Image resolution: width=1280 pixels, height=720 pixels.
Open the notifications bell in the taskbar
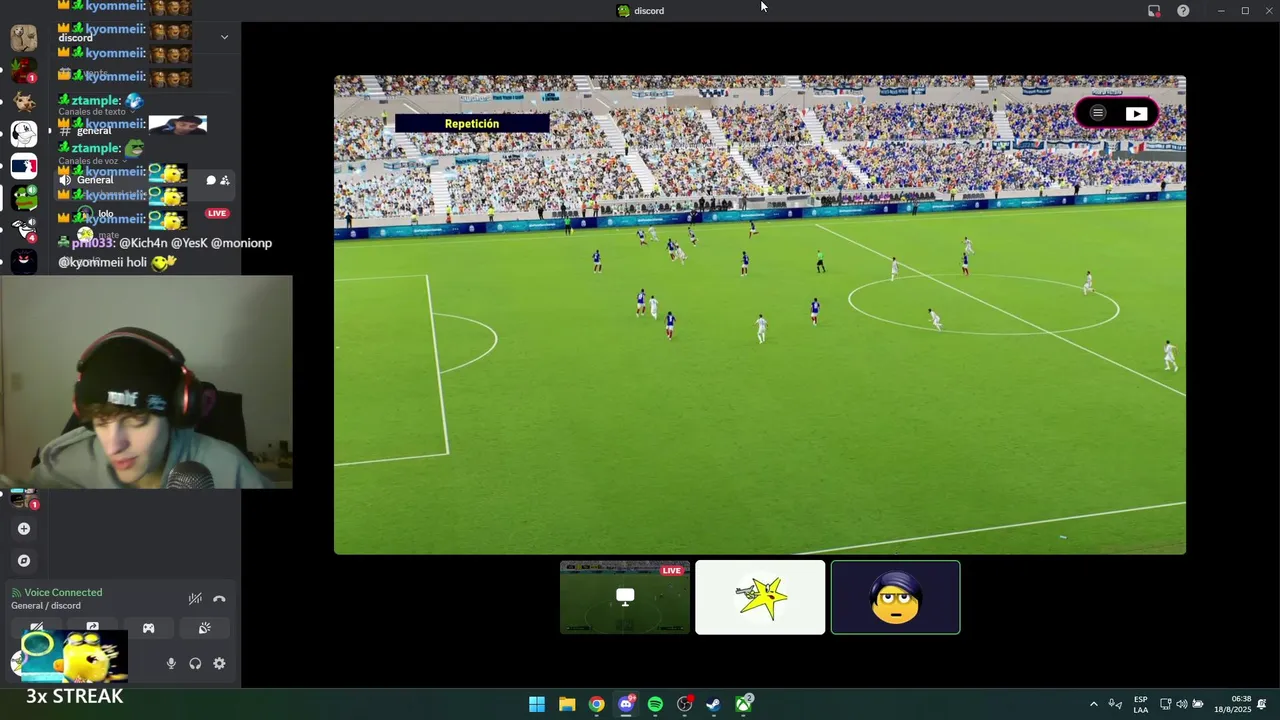coord(1262,704)
